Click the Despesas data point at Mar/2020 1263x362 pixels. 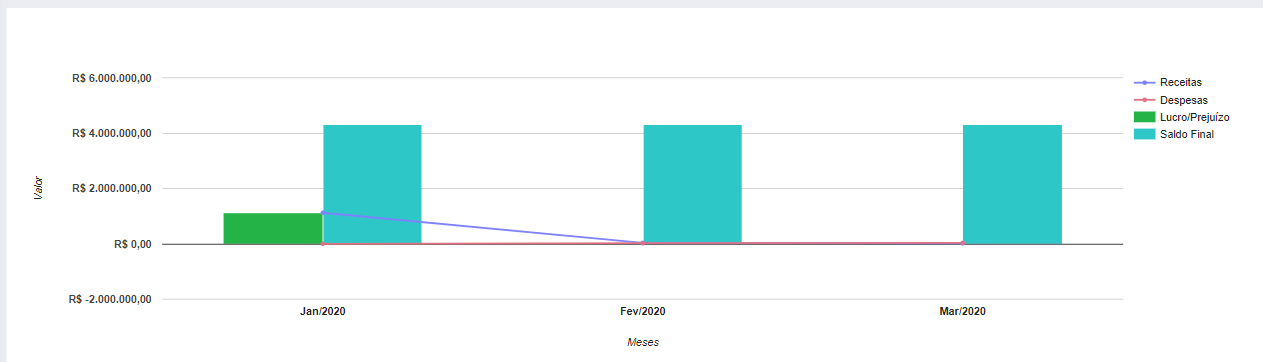coord(963,243)
